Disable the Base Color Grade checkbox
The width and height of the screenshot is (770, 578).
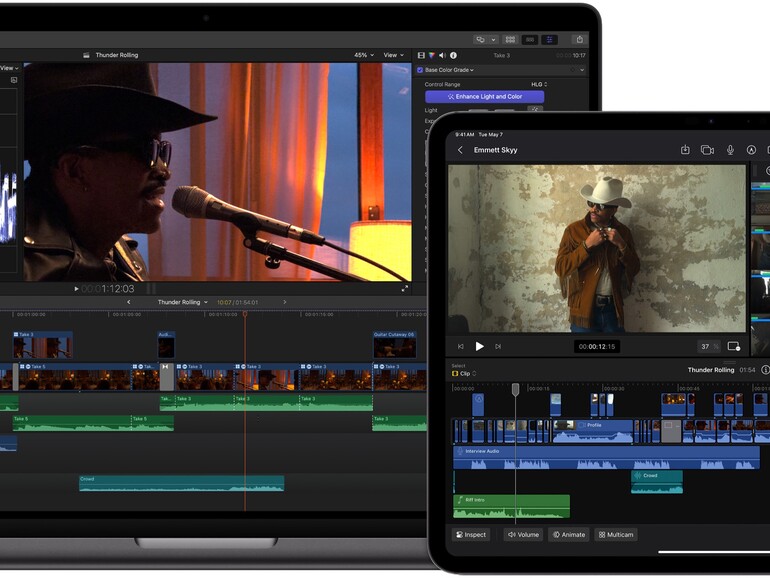(x=420, y=70)
